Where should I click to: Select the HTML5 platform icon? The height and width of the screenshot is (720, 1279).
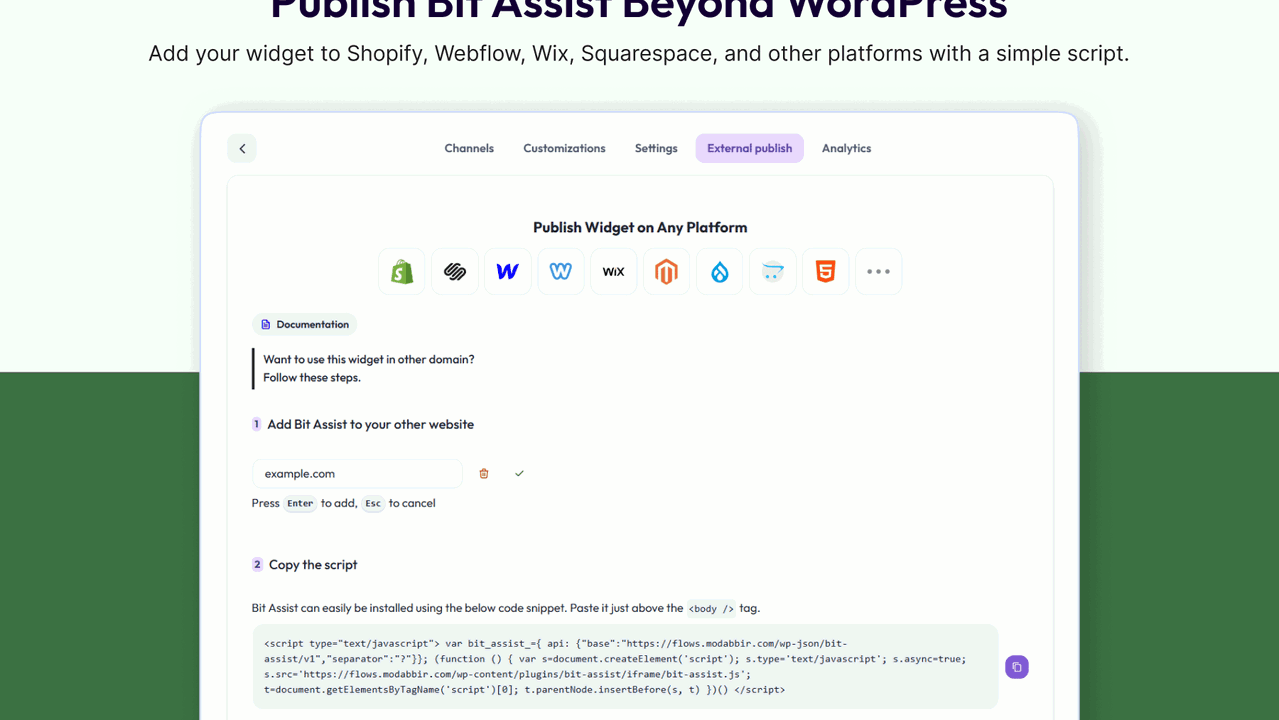coord(826,272)
